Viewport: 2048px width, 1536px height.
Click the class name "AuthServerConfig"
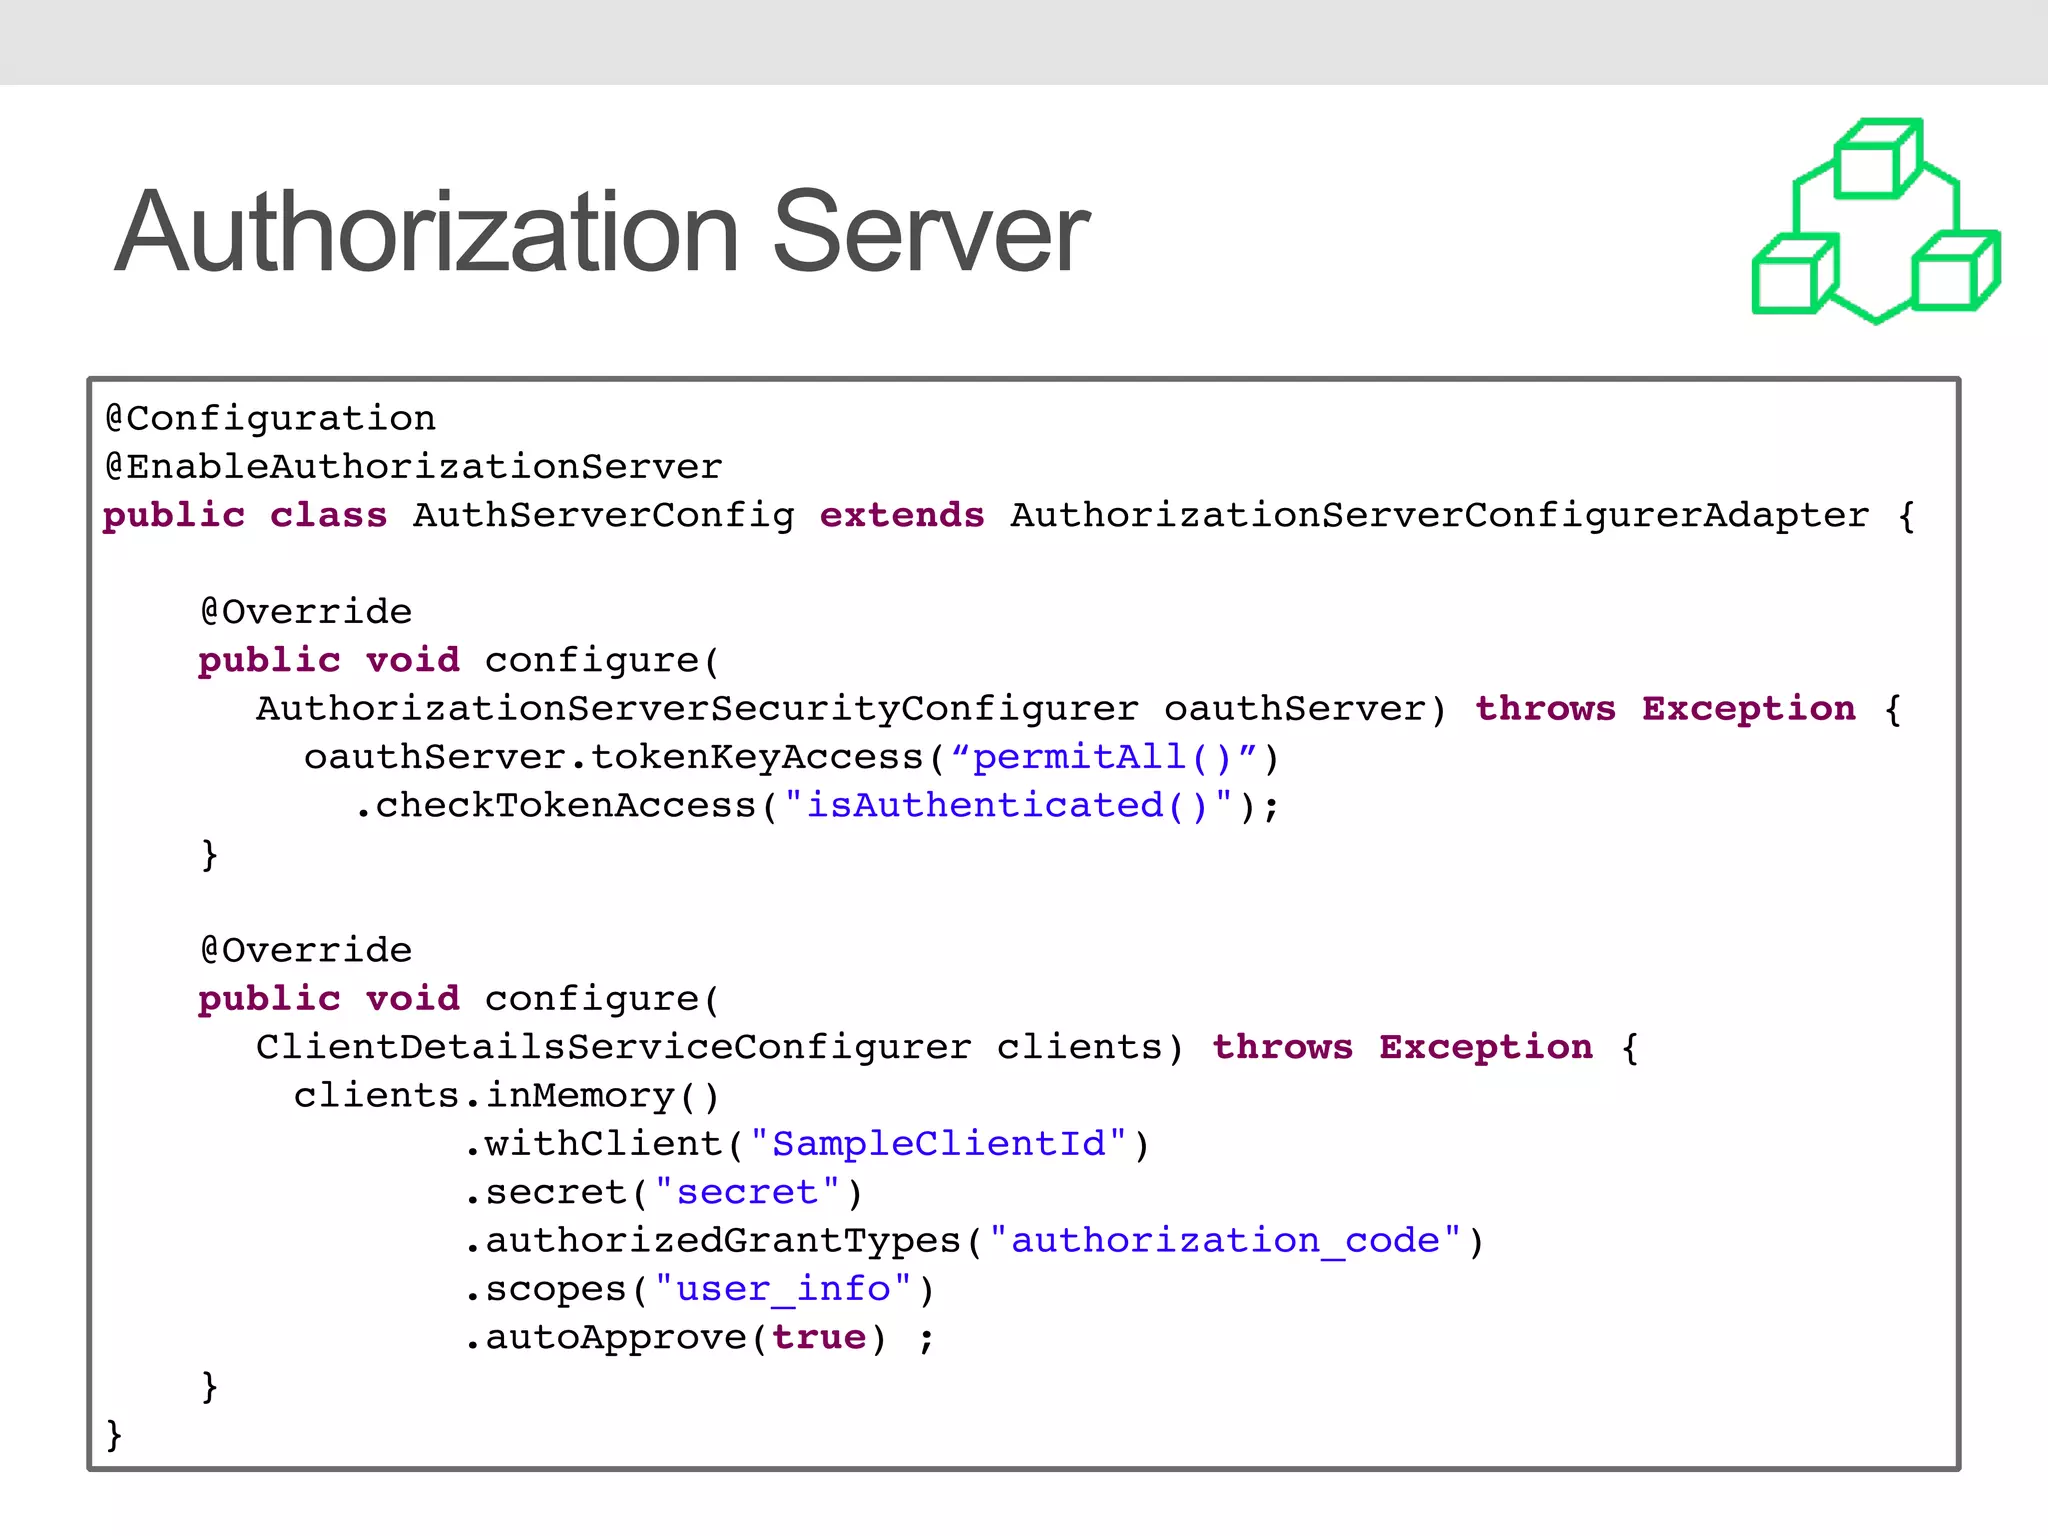click(x=603, y=516)
